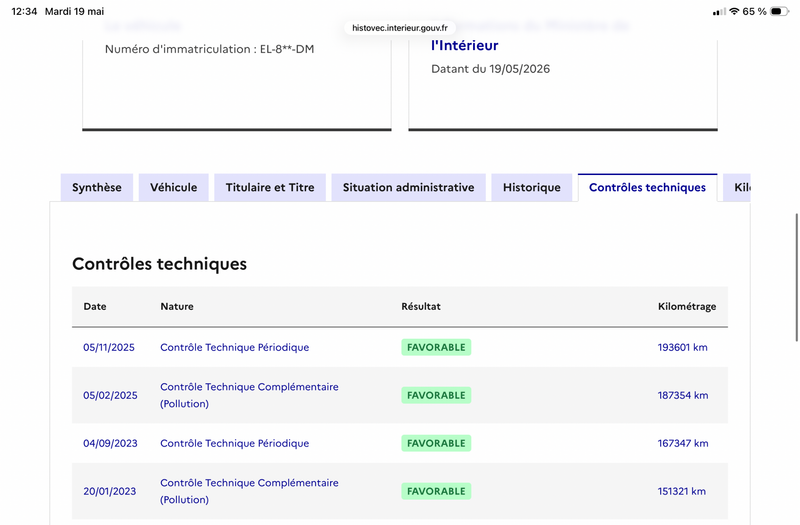Click the 05/11/2025 inspection date

pyautogui.click(x=109, y=347)
